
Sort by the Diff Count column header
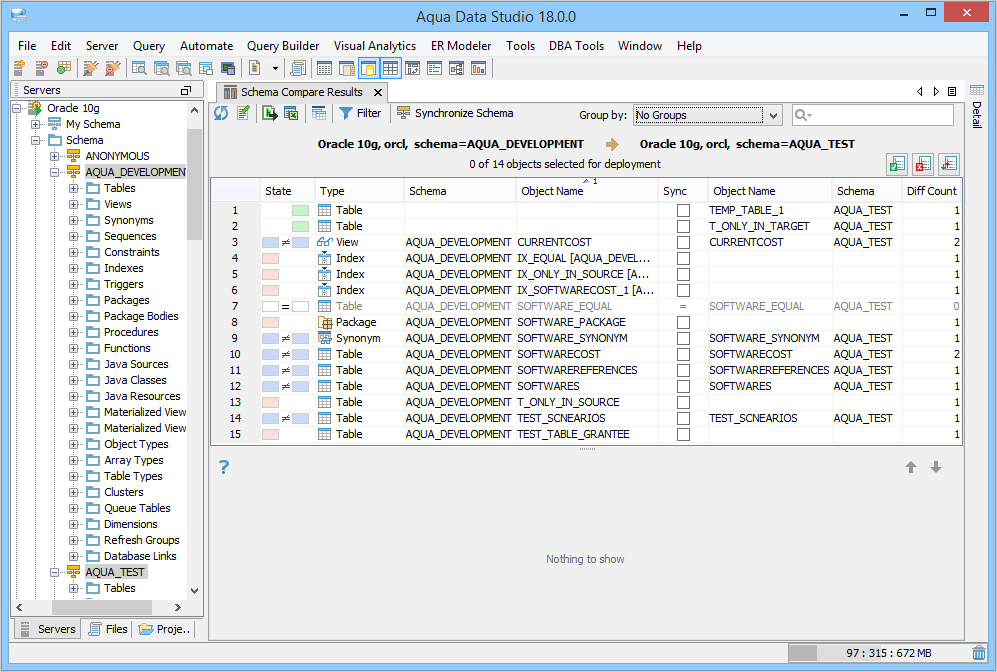coord(931,191)
